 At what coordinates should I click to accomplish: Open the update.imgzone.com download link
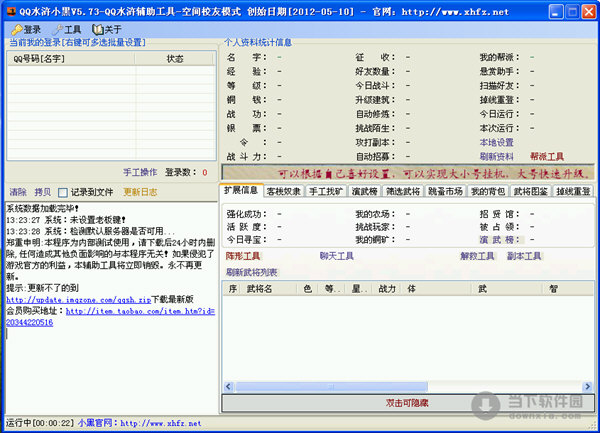click(x=78, y=300)
